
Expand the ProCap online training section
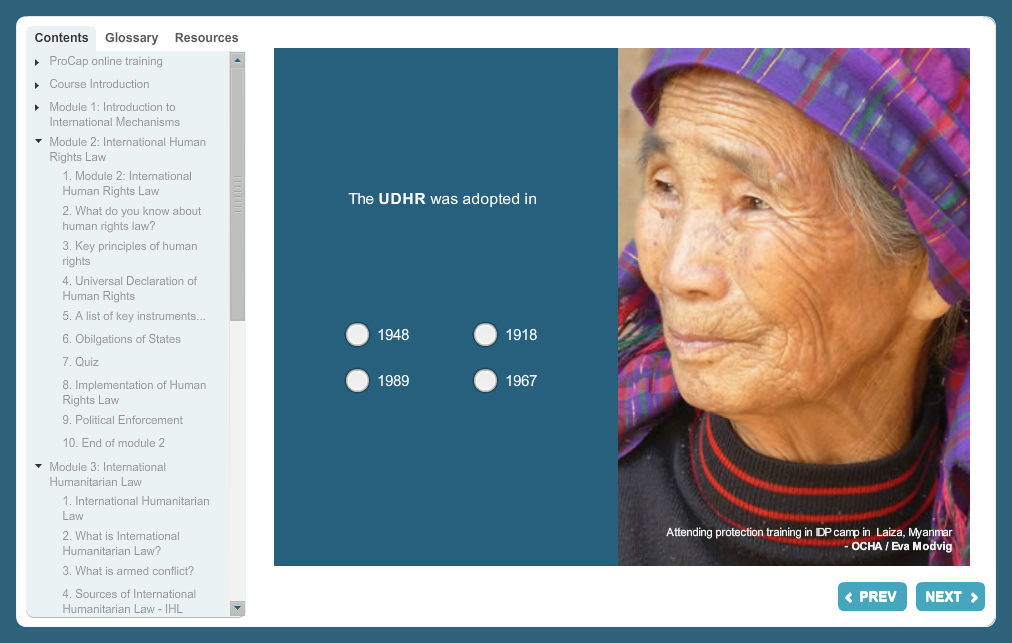(37, 62)
